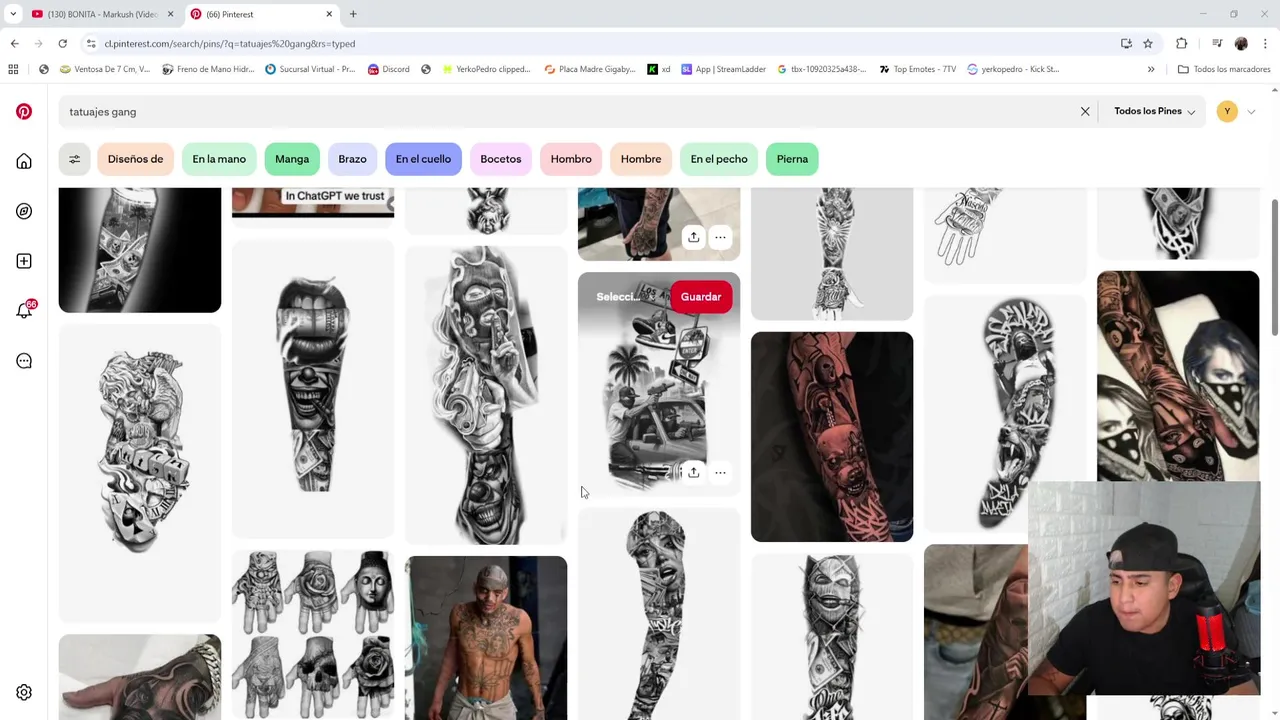Open the red forearm tattoo pin
1280x720 pixels.
coord(832,437)
